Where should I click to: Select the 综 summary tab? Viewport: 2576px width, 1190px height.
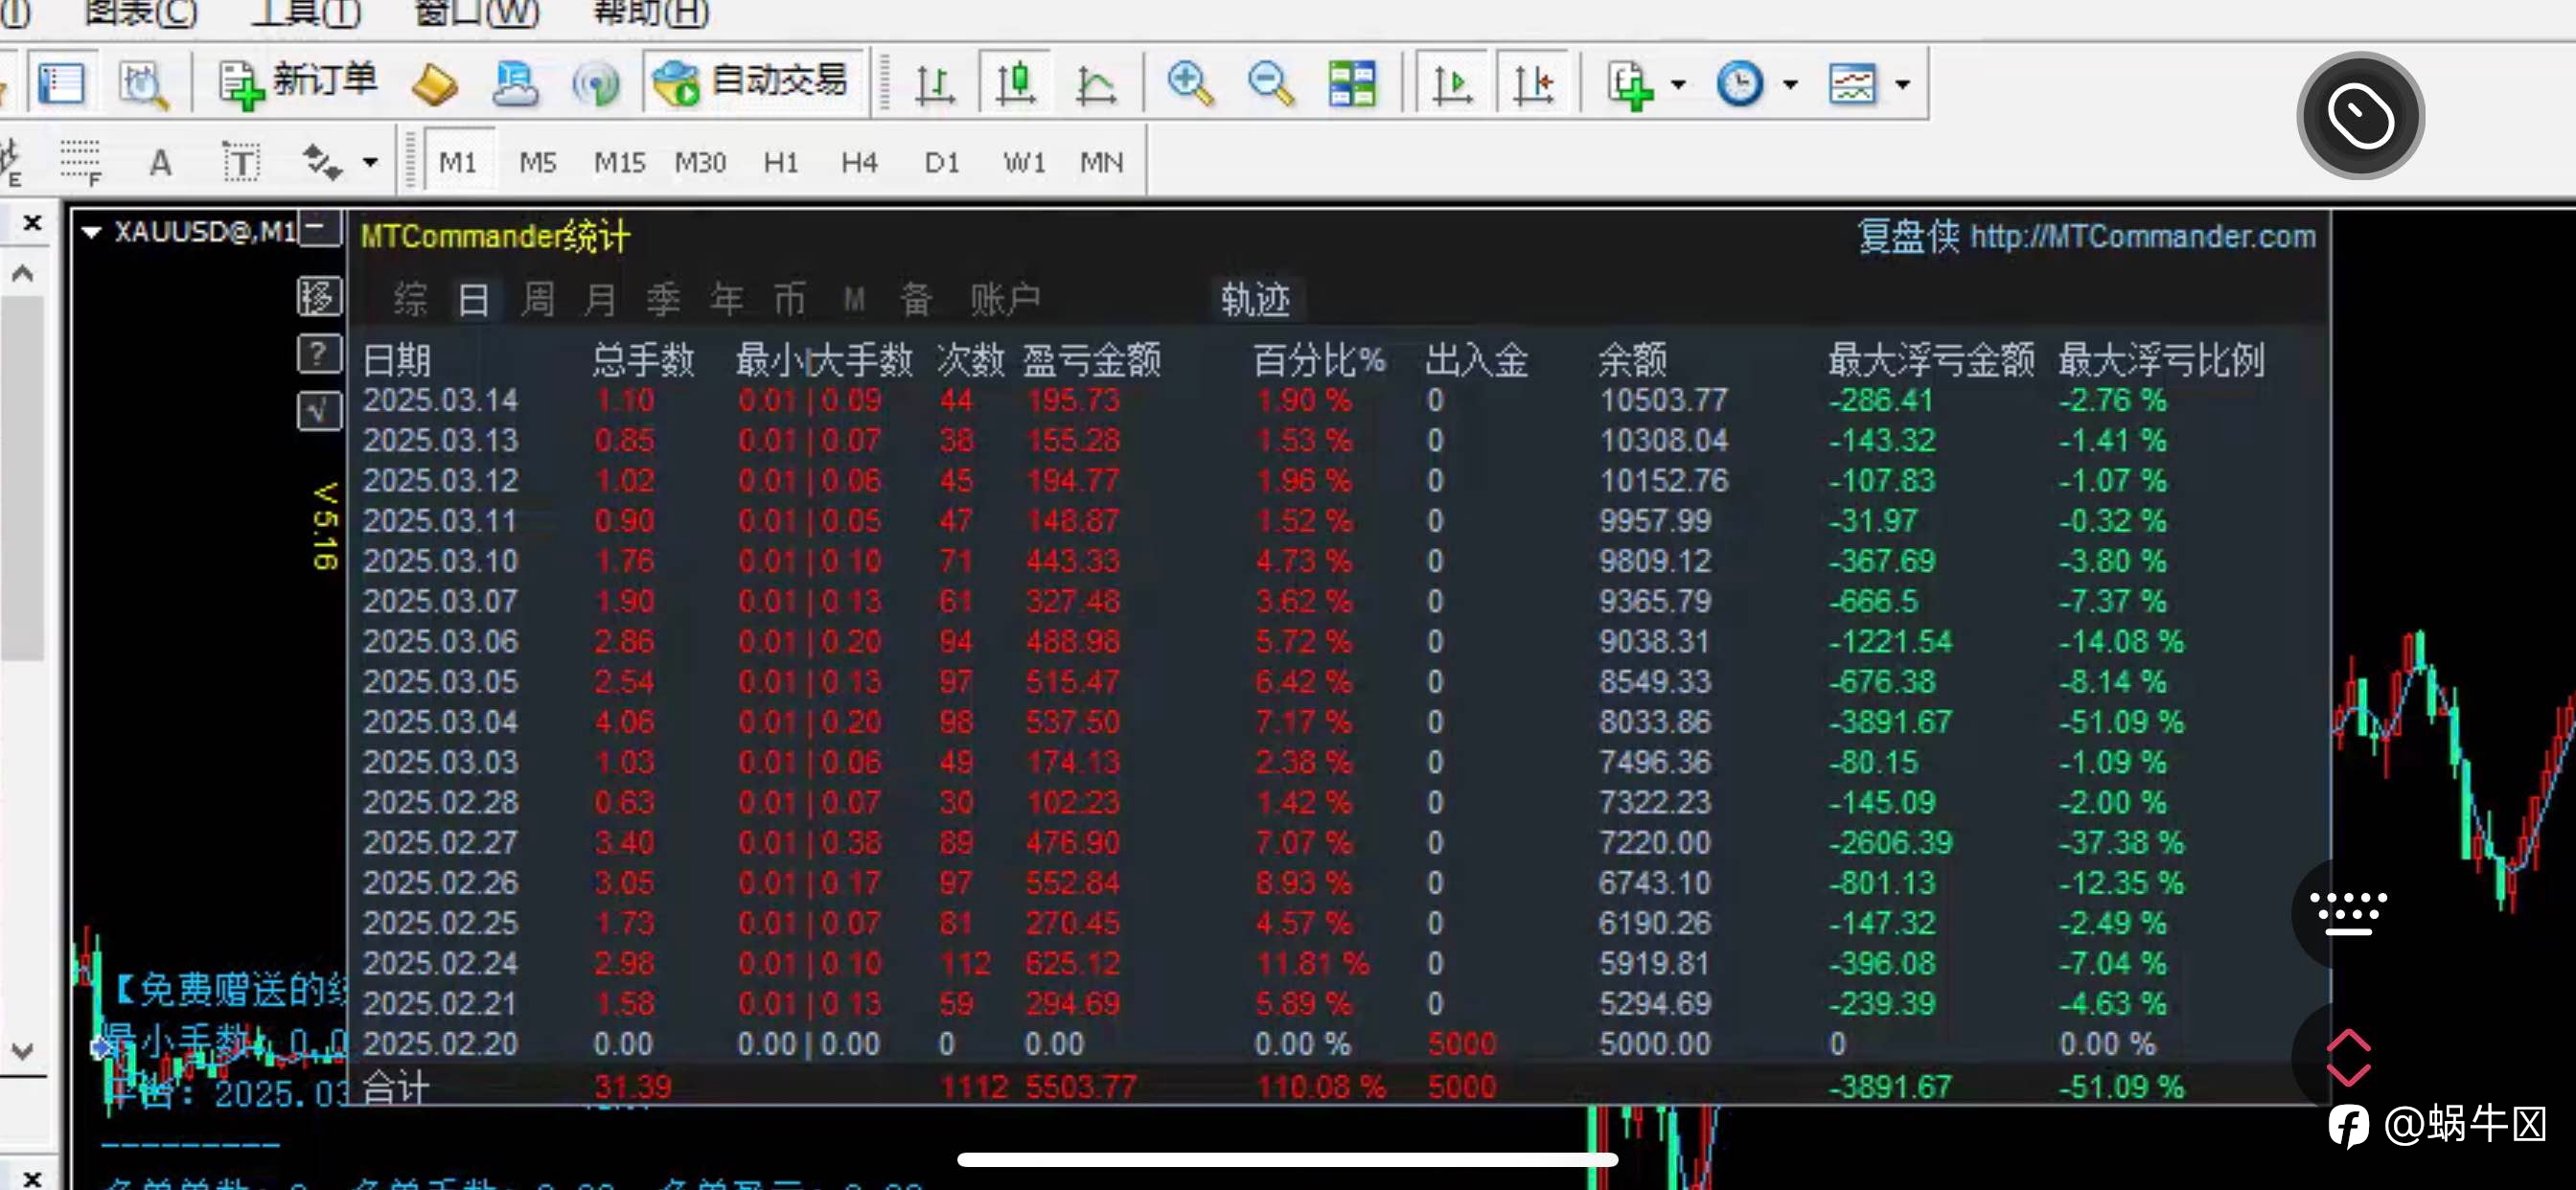point(410,299)
